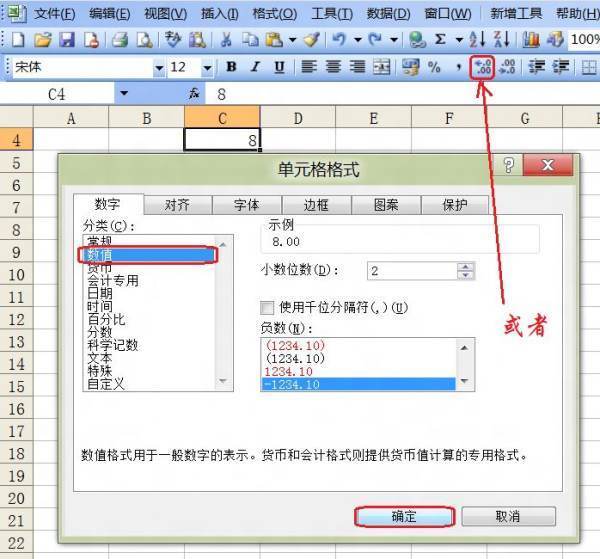Align text left
The width and height of the screenshot is (600, 559).
pyautogui.click(x=309, y=67)
